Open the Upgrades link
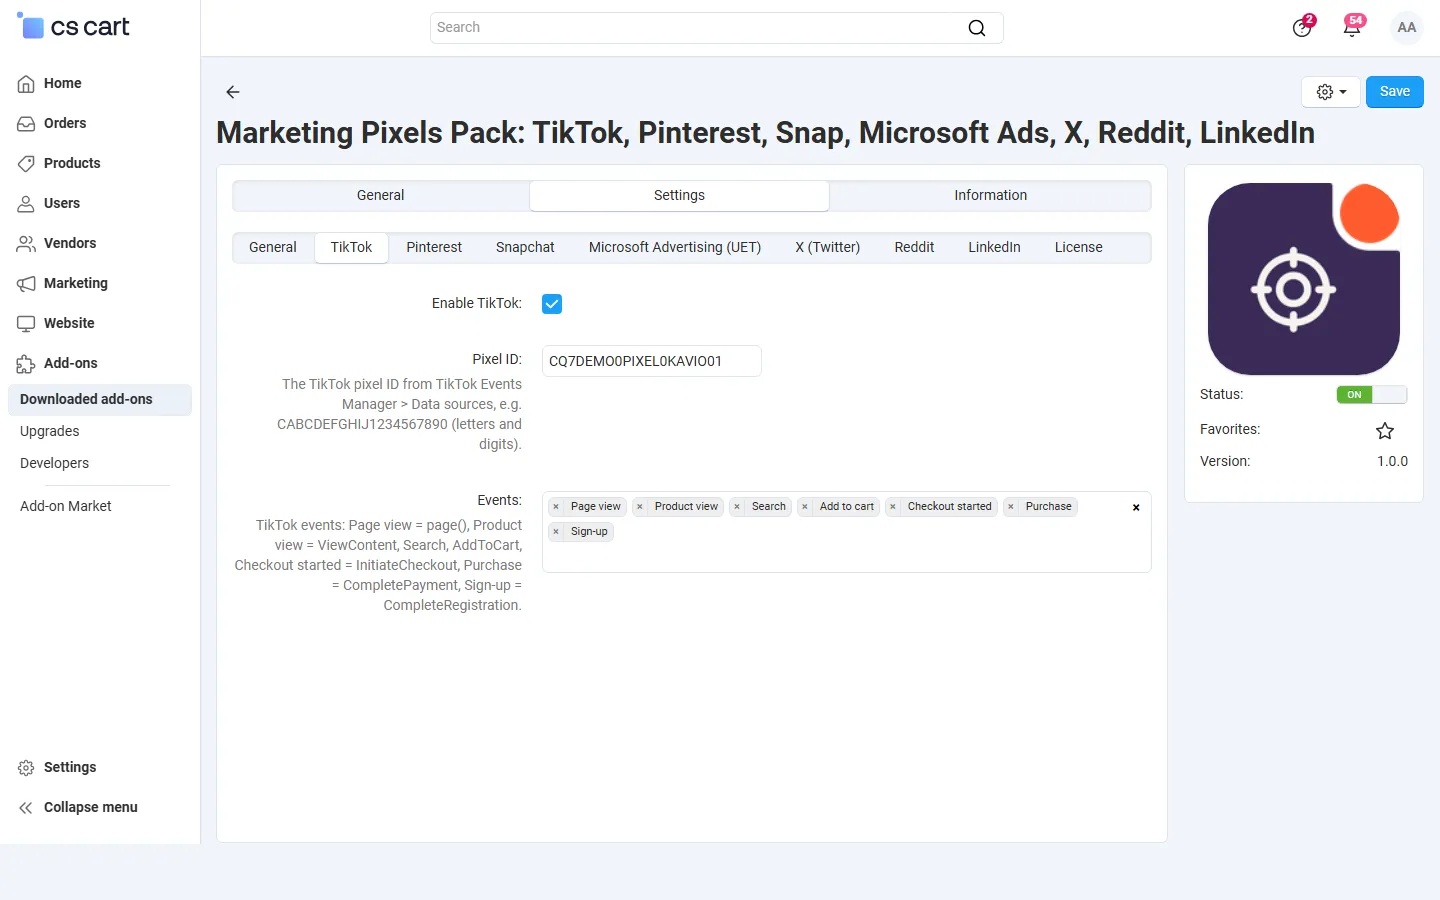 click(50, 432)
